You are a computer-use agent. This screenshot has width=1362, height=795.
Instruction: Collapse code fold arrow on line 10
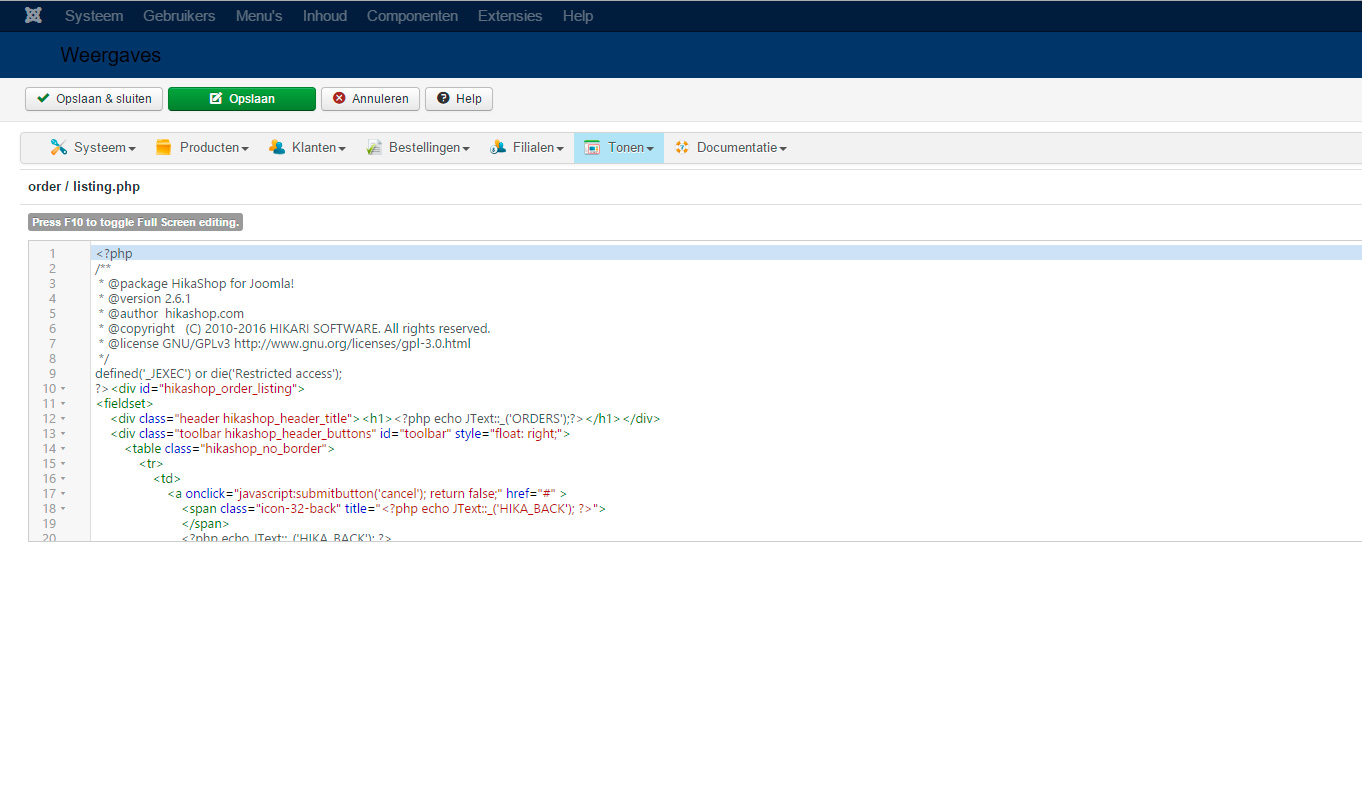pos(63,389)
